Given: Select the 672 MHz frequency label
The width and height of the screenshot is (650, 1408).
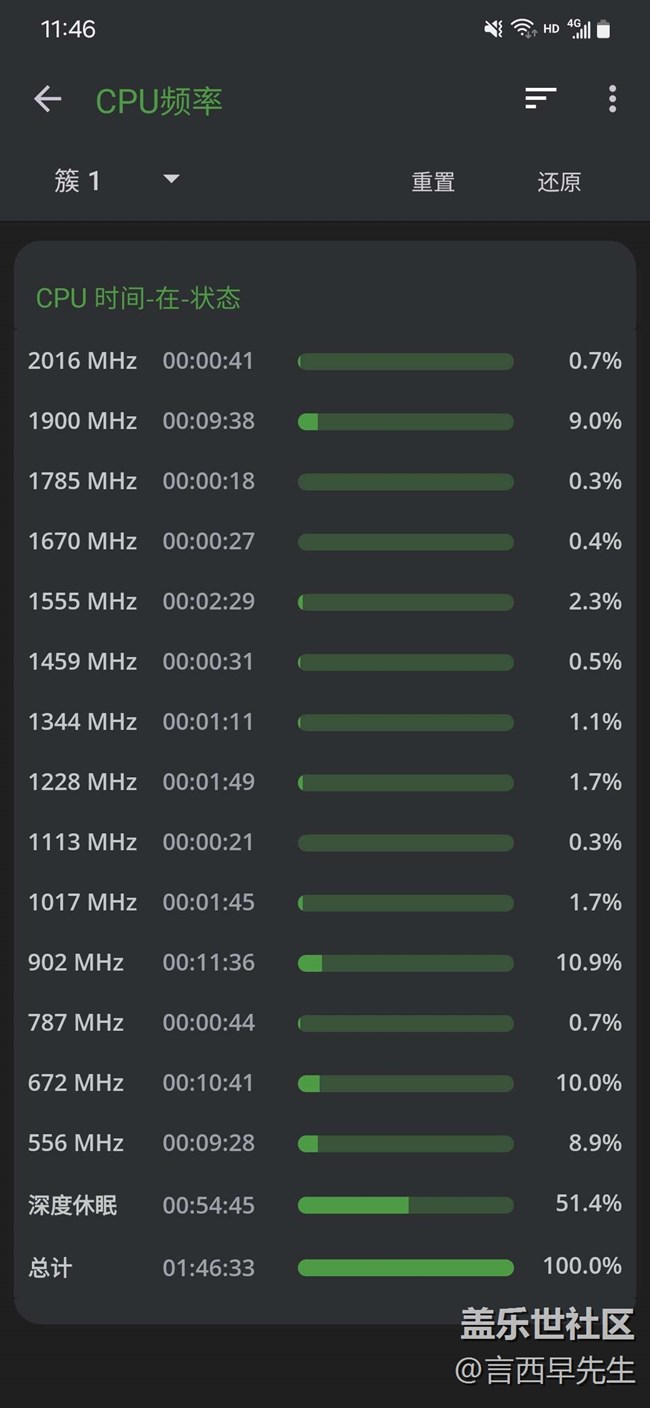Looking at the screenshot, I should click(76, 1083).
